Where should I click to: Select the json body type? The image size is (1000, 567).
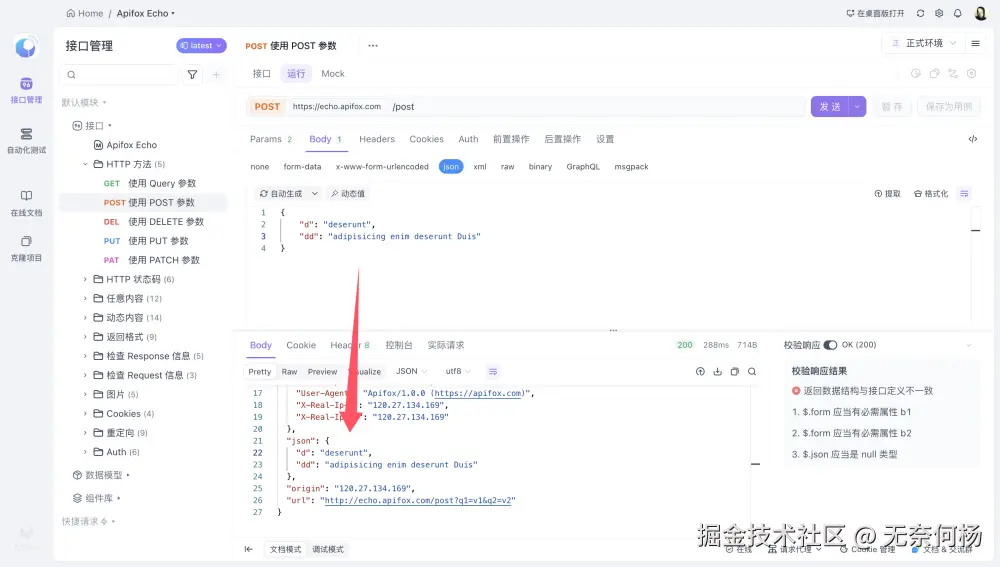pos(451,166)
